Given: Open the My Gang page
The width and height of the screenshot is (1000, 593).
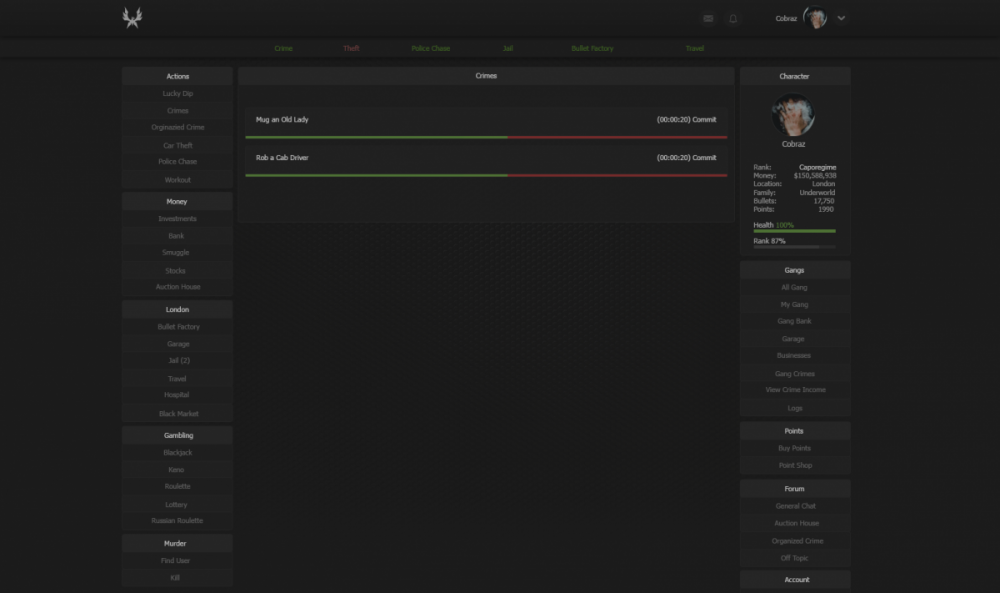Looking at the screenshot, I should [x=794, y=305].
